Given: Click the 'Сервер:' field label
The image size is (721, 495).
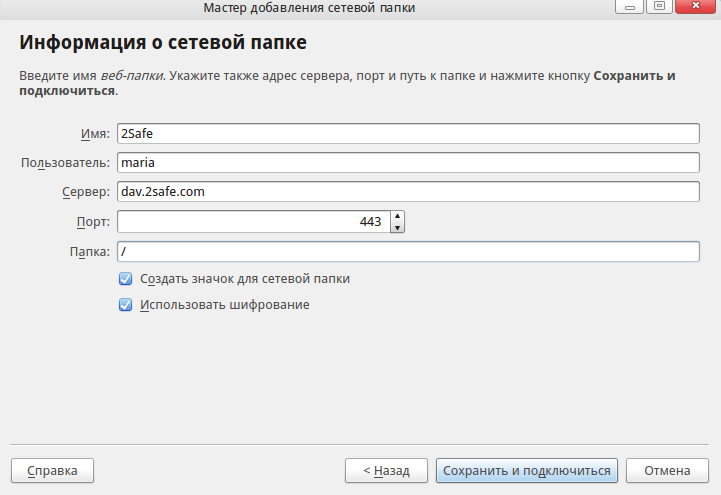Looking at the screenshot, I should [86, 192].
